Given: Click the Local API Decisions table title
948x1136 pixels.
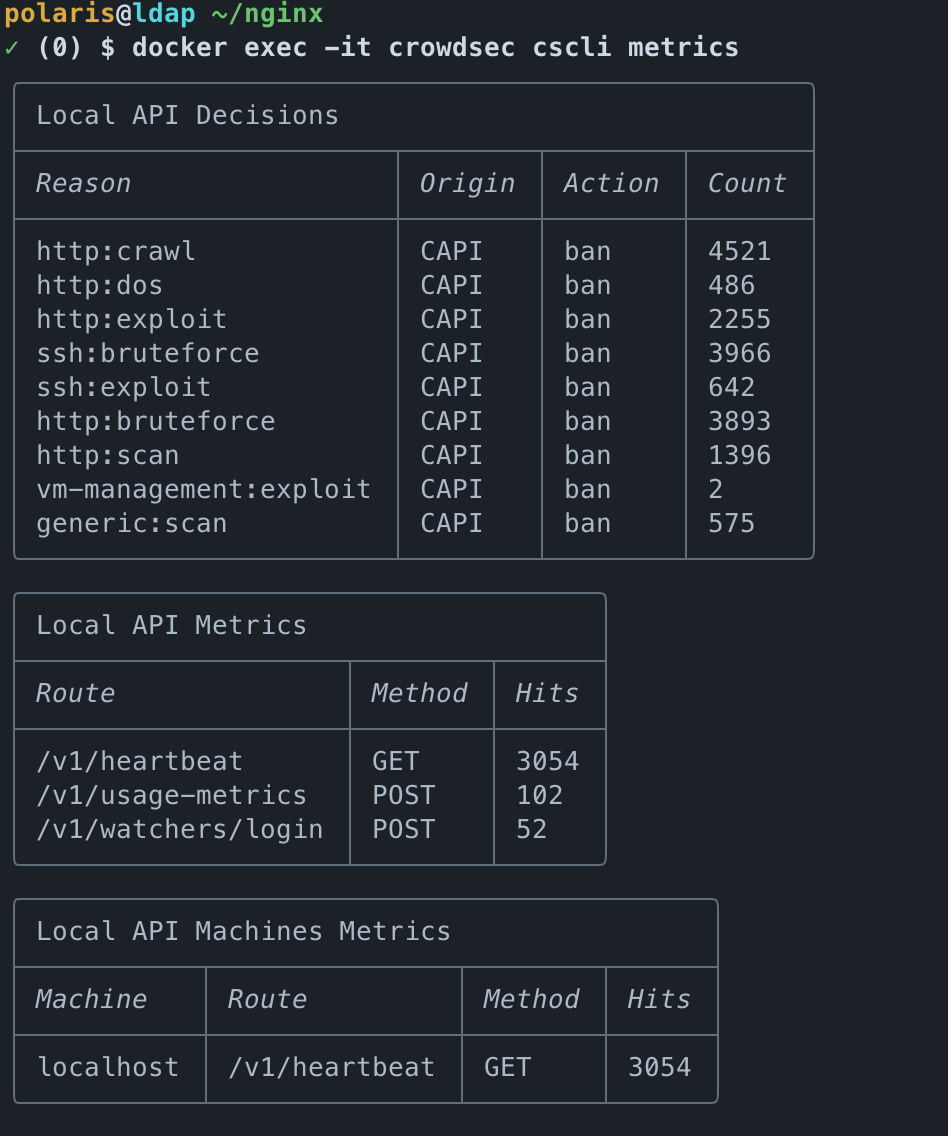Looking at the screenshot, I should [x=188, y=116].
